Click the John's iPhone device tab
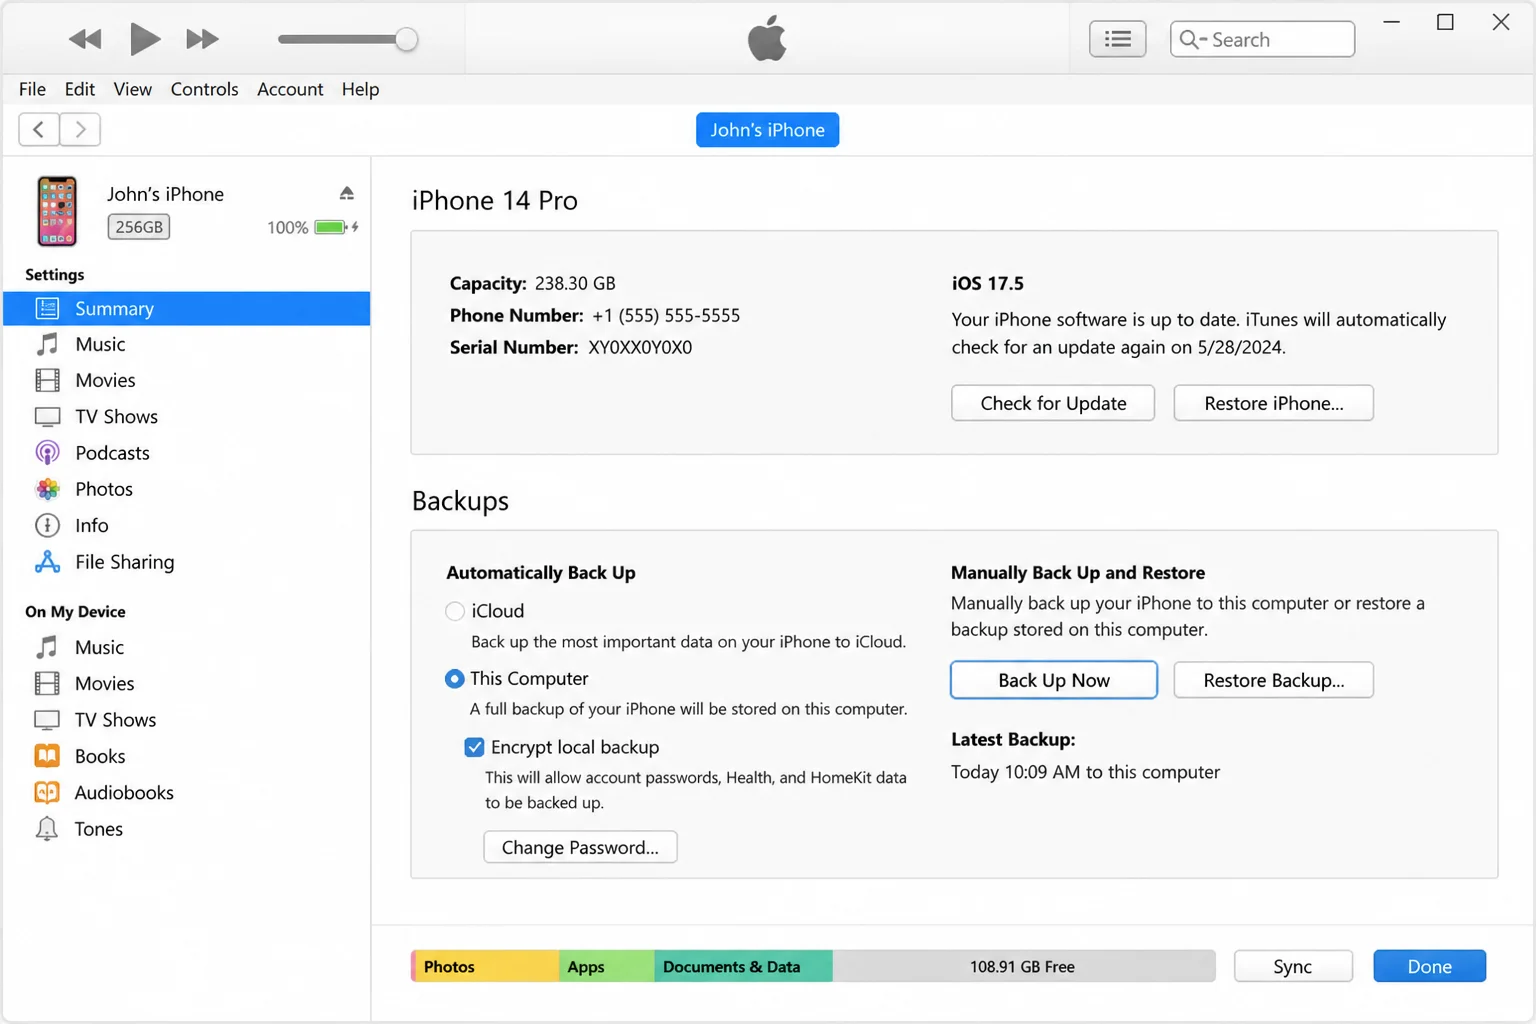The image size is (1536, 1024). tap(767, 130)
